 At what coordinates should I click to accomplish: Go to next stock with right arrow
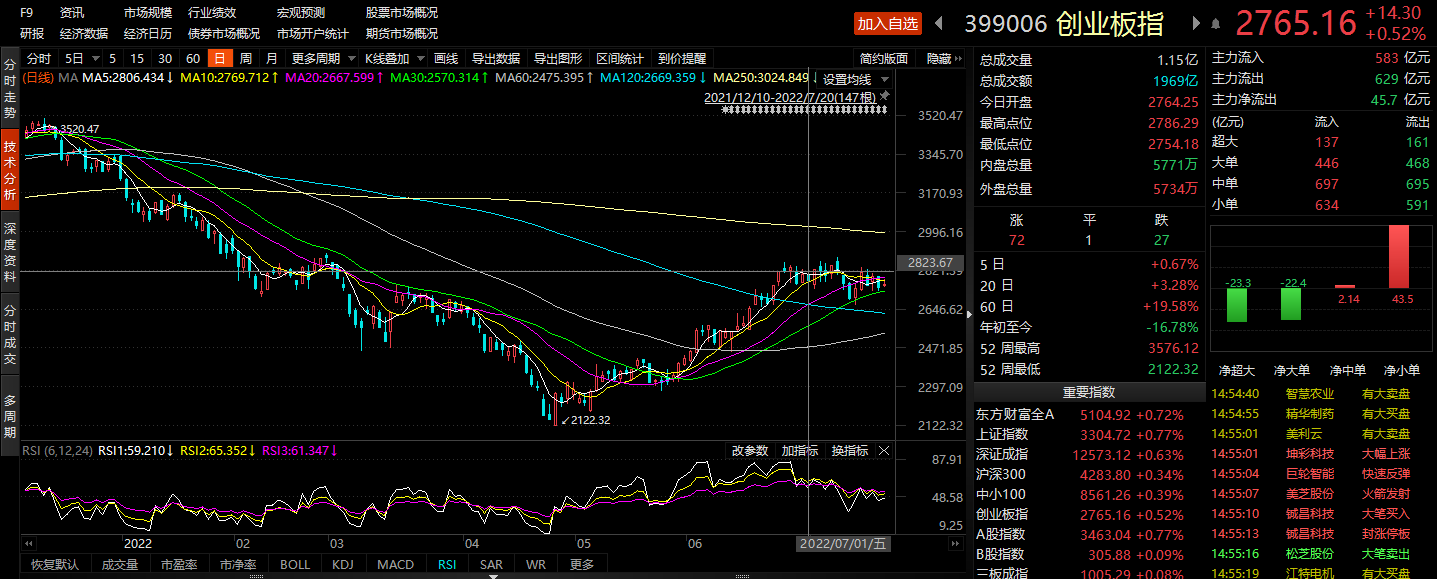[1195, 23]
